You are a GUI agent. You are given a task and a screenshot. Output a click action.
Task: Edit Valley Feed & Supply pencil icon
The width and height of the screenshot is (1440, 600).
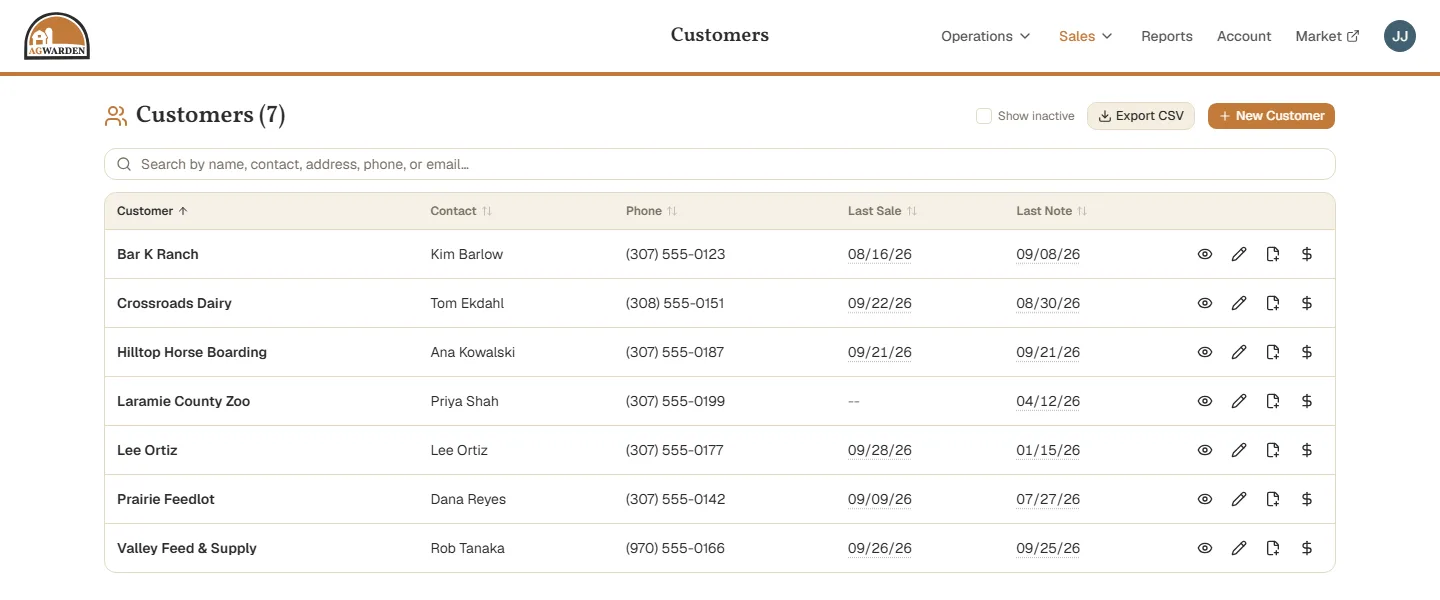point(1239,548)
